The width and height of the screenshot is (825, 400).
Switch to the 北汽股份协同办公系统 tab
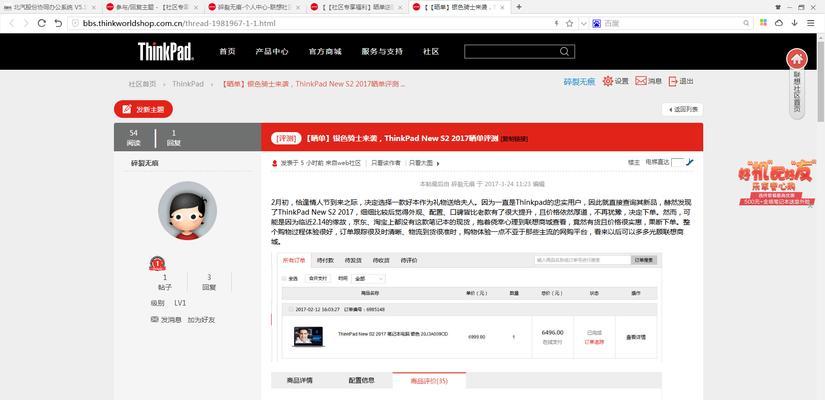(x=51, y=7)
